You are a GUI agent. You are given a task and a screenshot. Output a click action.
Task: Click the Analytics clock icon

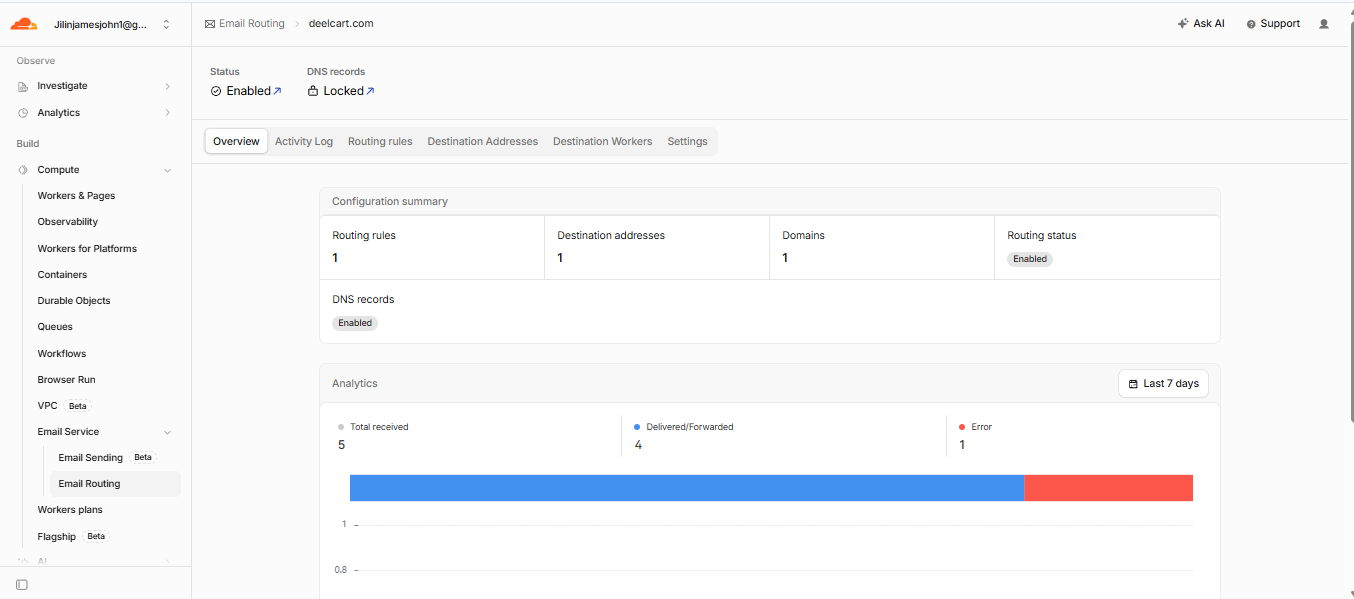(x=23, y=113)
